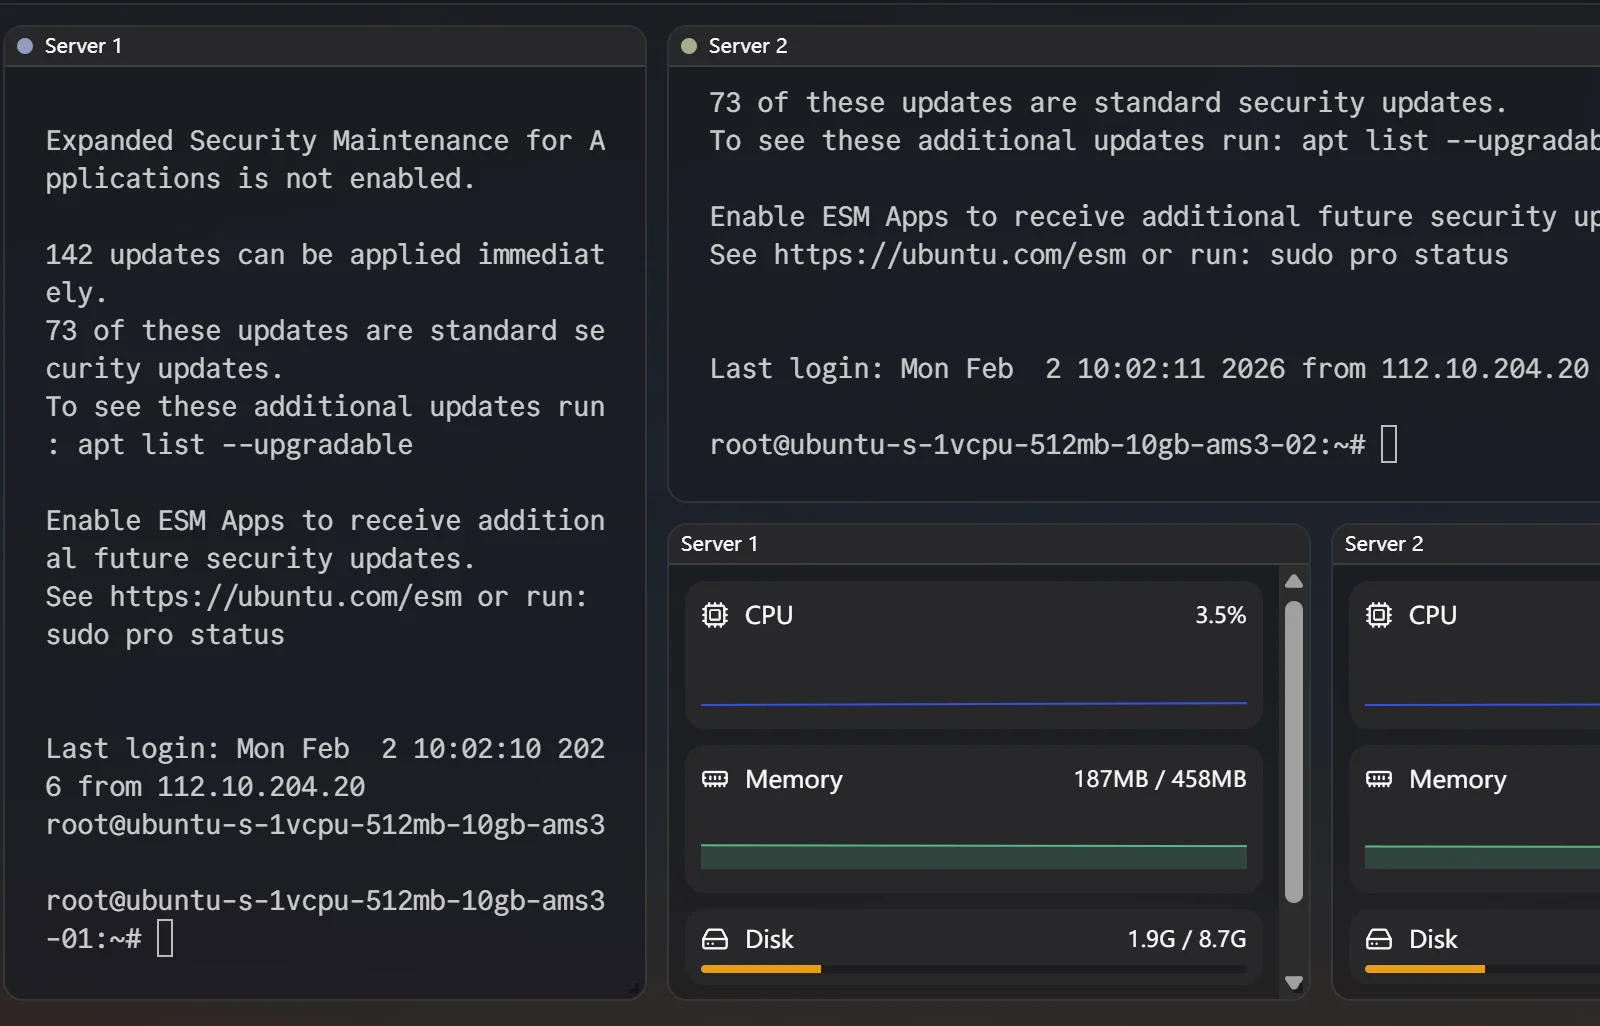Select the Server 2 terminal title tab
The height and width of the screenshot is (1026, 1600).
point(747,46)
